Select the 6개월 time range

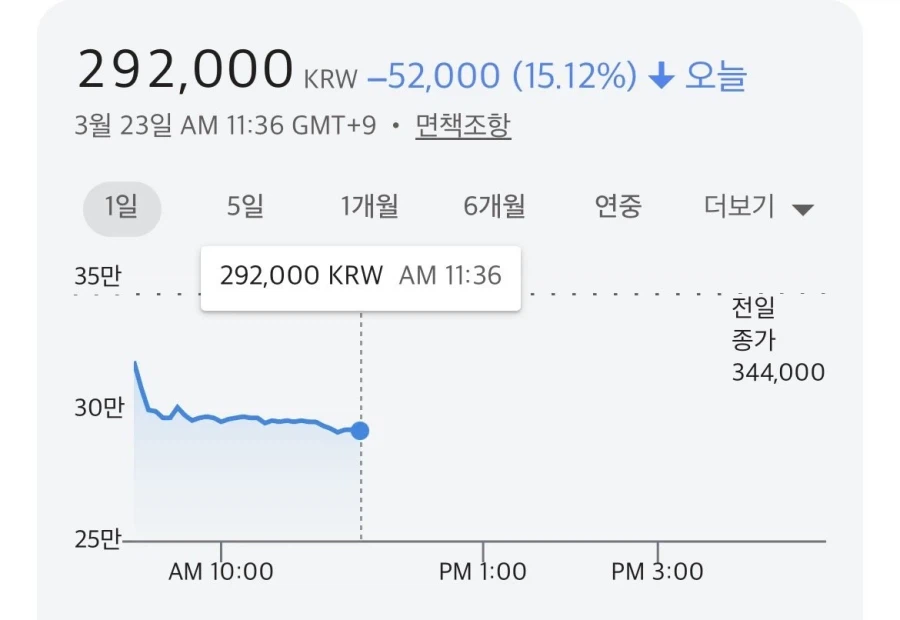pos(494,207)
